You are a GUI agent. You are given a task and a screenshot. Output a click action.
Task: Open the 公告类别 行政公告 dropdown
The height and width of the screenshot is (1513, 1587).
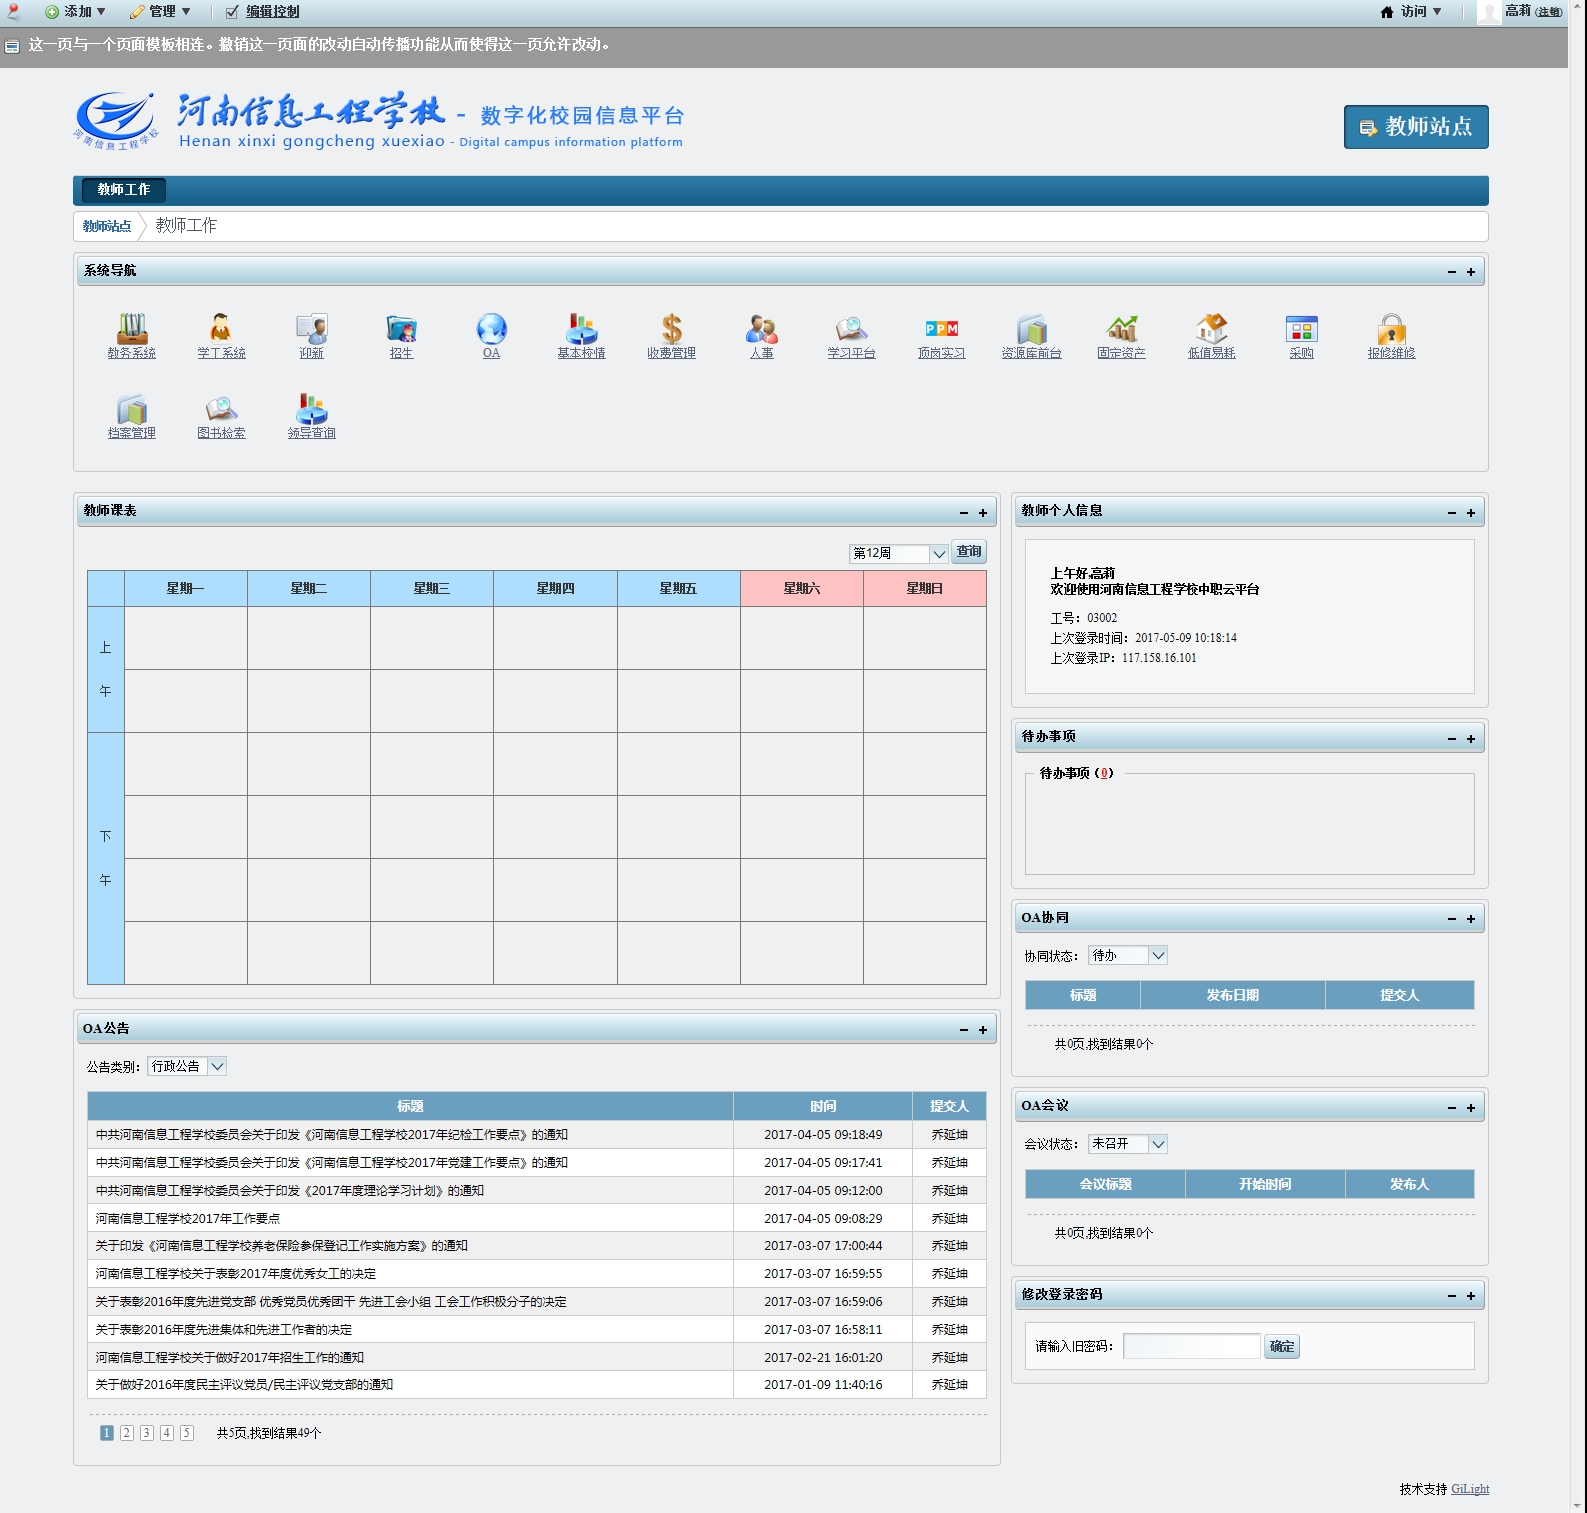[217, 1066]
